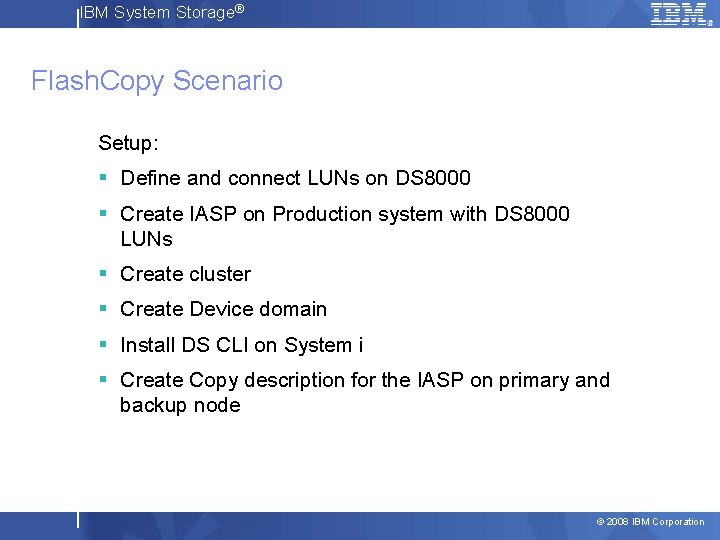Click the 'Create cluster' bullet text
Viewport: 720px width, 540px height.
point(186,274)
